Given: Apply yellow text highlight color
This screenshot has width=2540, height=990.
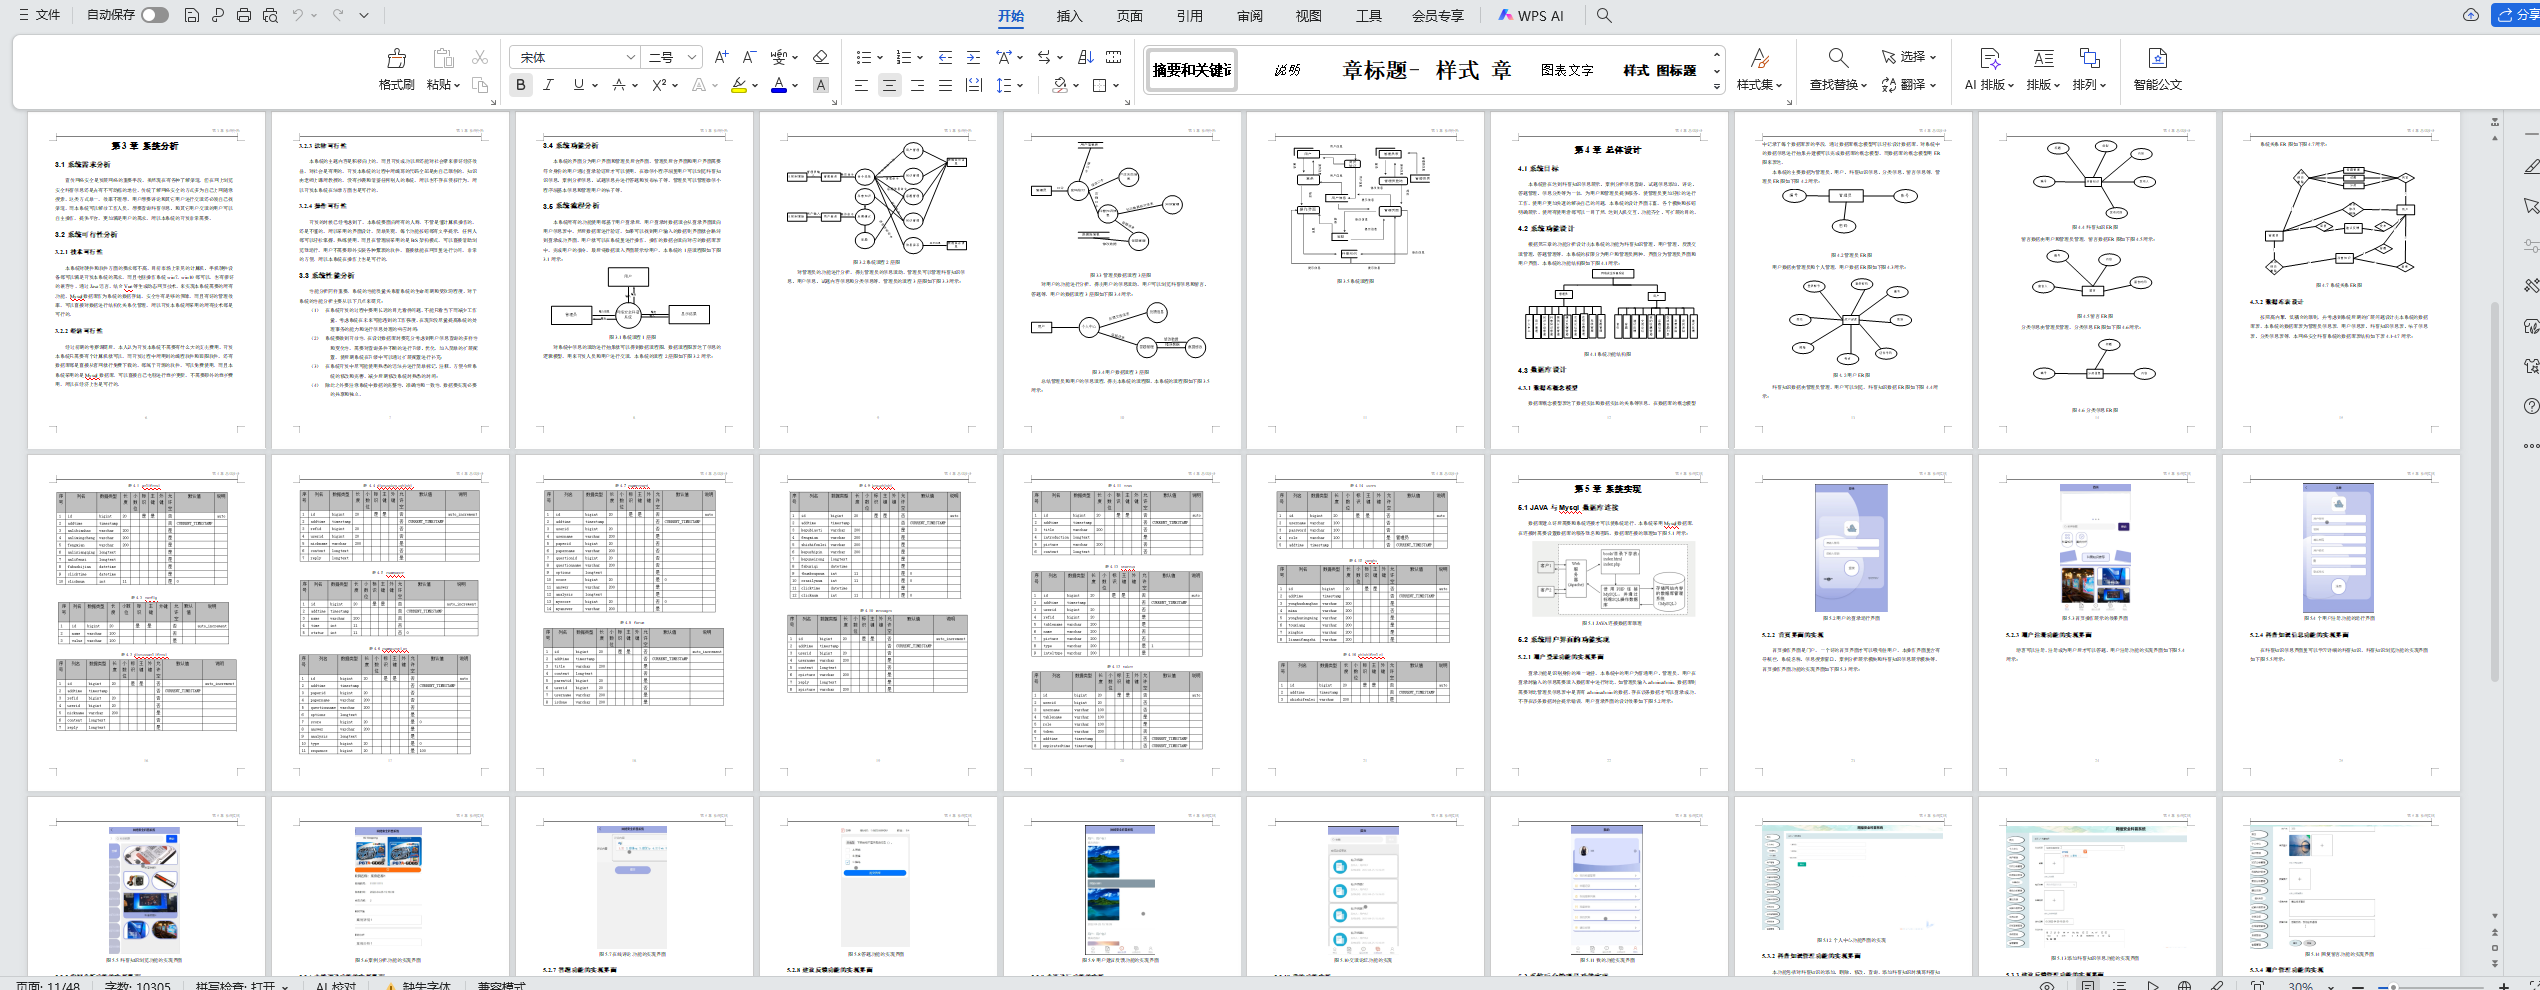Looking at the screenshot, I should 739,86.
